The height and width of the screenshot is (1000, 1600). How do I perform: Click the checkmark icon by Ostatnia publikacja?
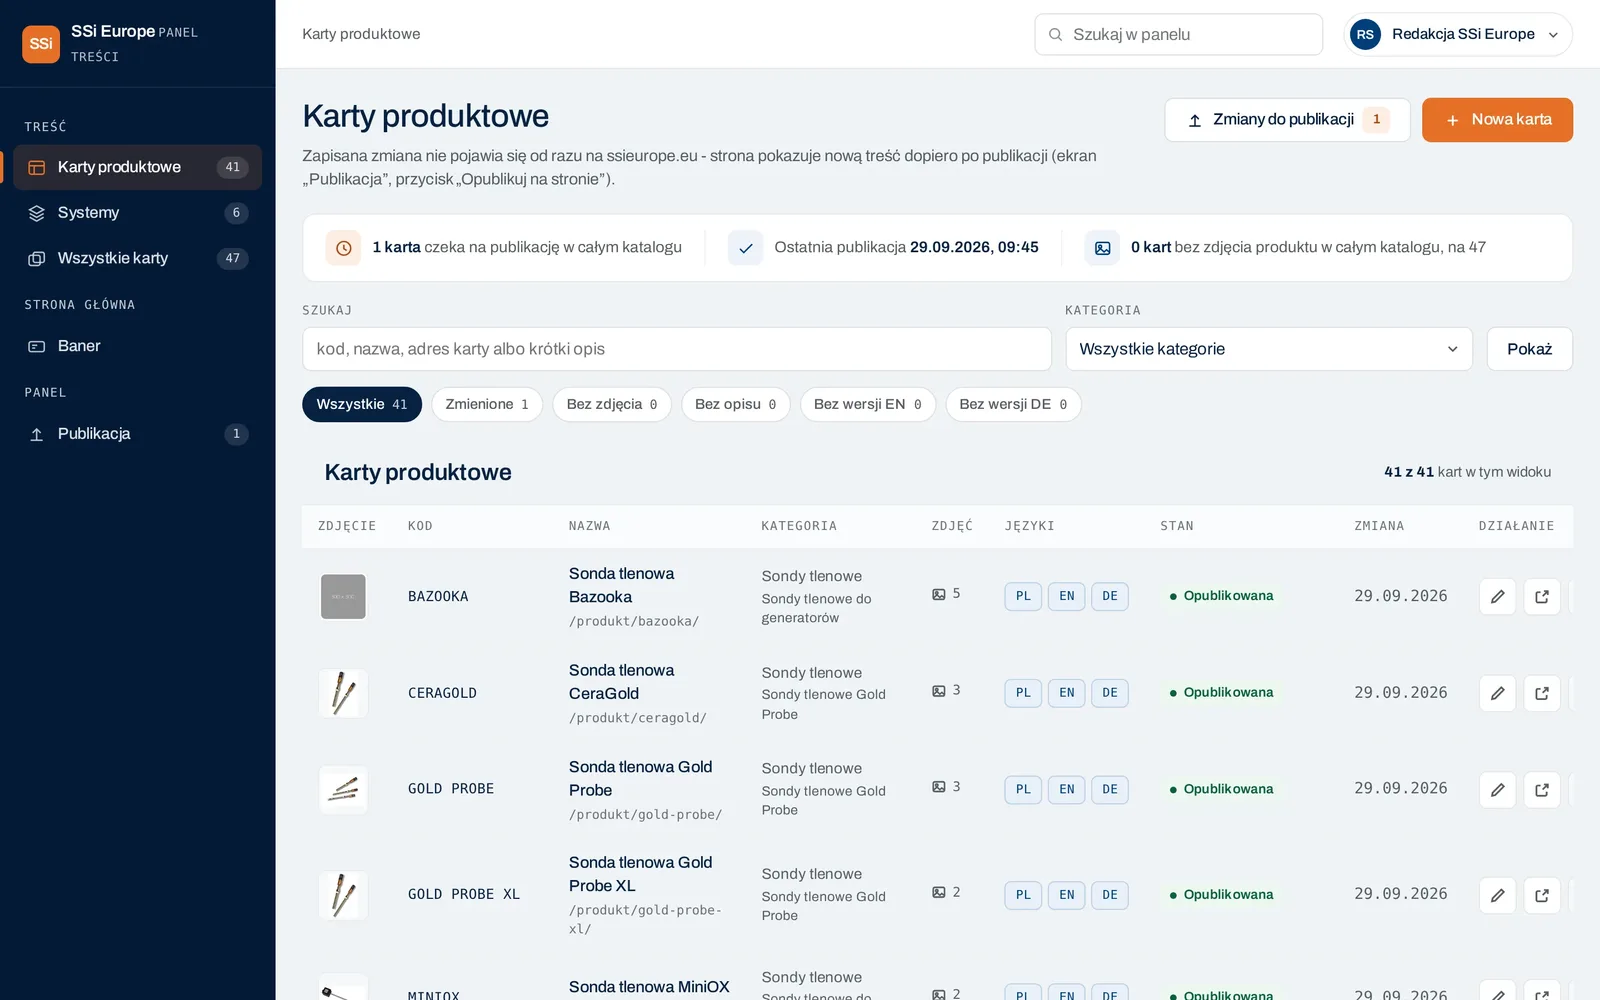pyautogui.click(x=745, y=248)
